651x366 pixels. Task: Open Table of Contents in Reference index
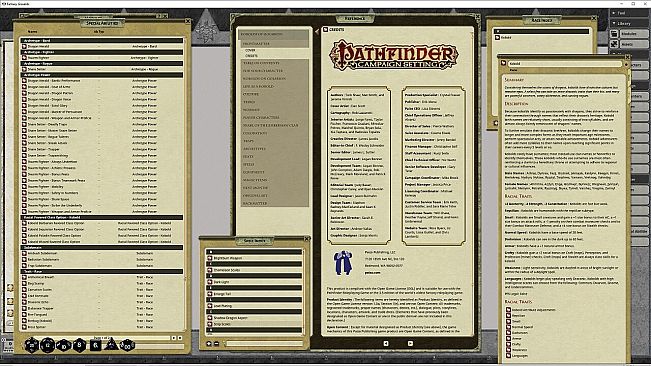(x=275, y=63)
